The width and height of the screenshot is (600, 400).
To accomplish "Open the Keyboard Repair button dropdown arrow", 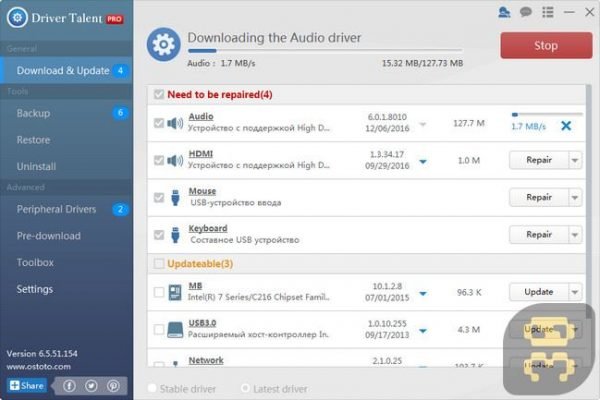I will pos(575,235).
